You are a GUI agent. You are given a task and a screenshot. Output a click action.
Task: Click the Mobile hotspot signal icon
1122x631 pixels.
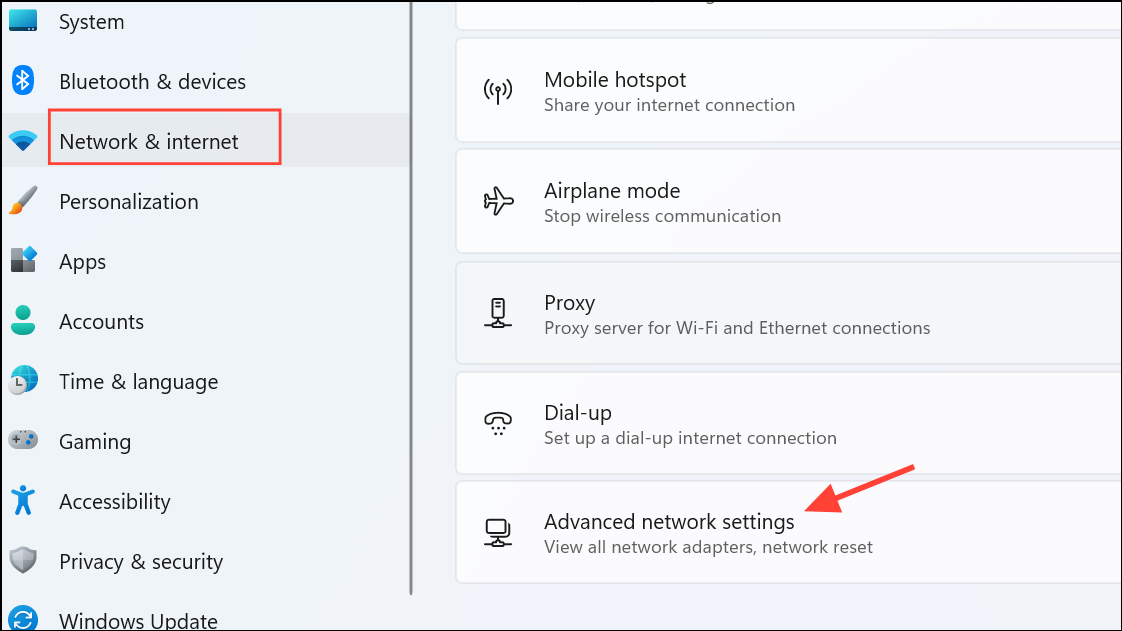tap(498, 91)
